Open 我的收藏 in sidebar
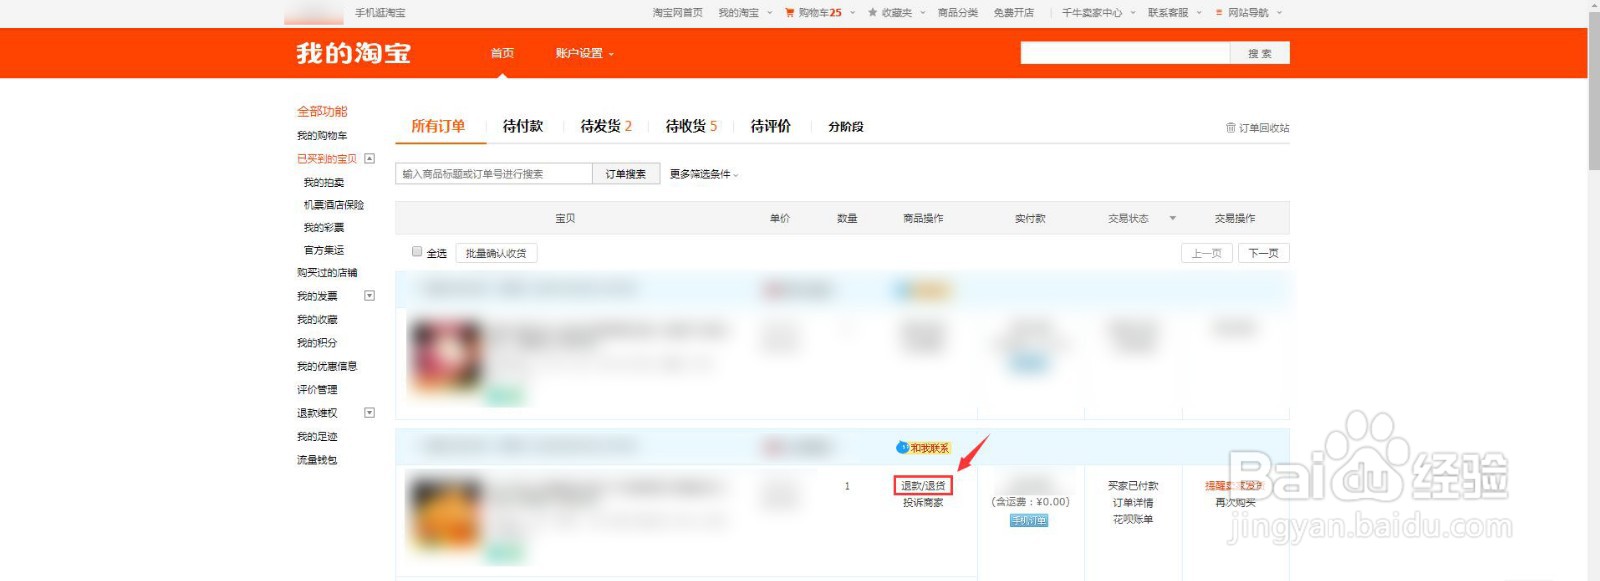 click(317, 320)
